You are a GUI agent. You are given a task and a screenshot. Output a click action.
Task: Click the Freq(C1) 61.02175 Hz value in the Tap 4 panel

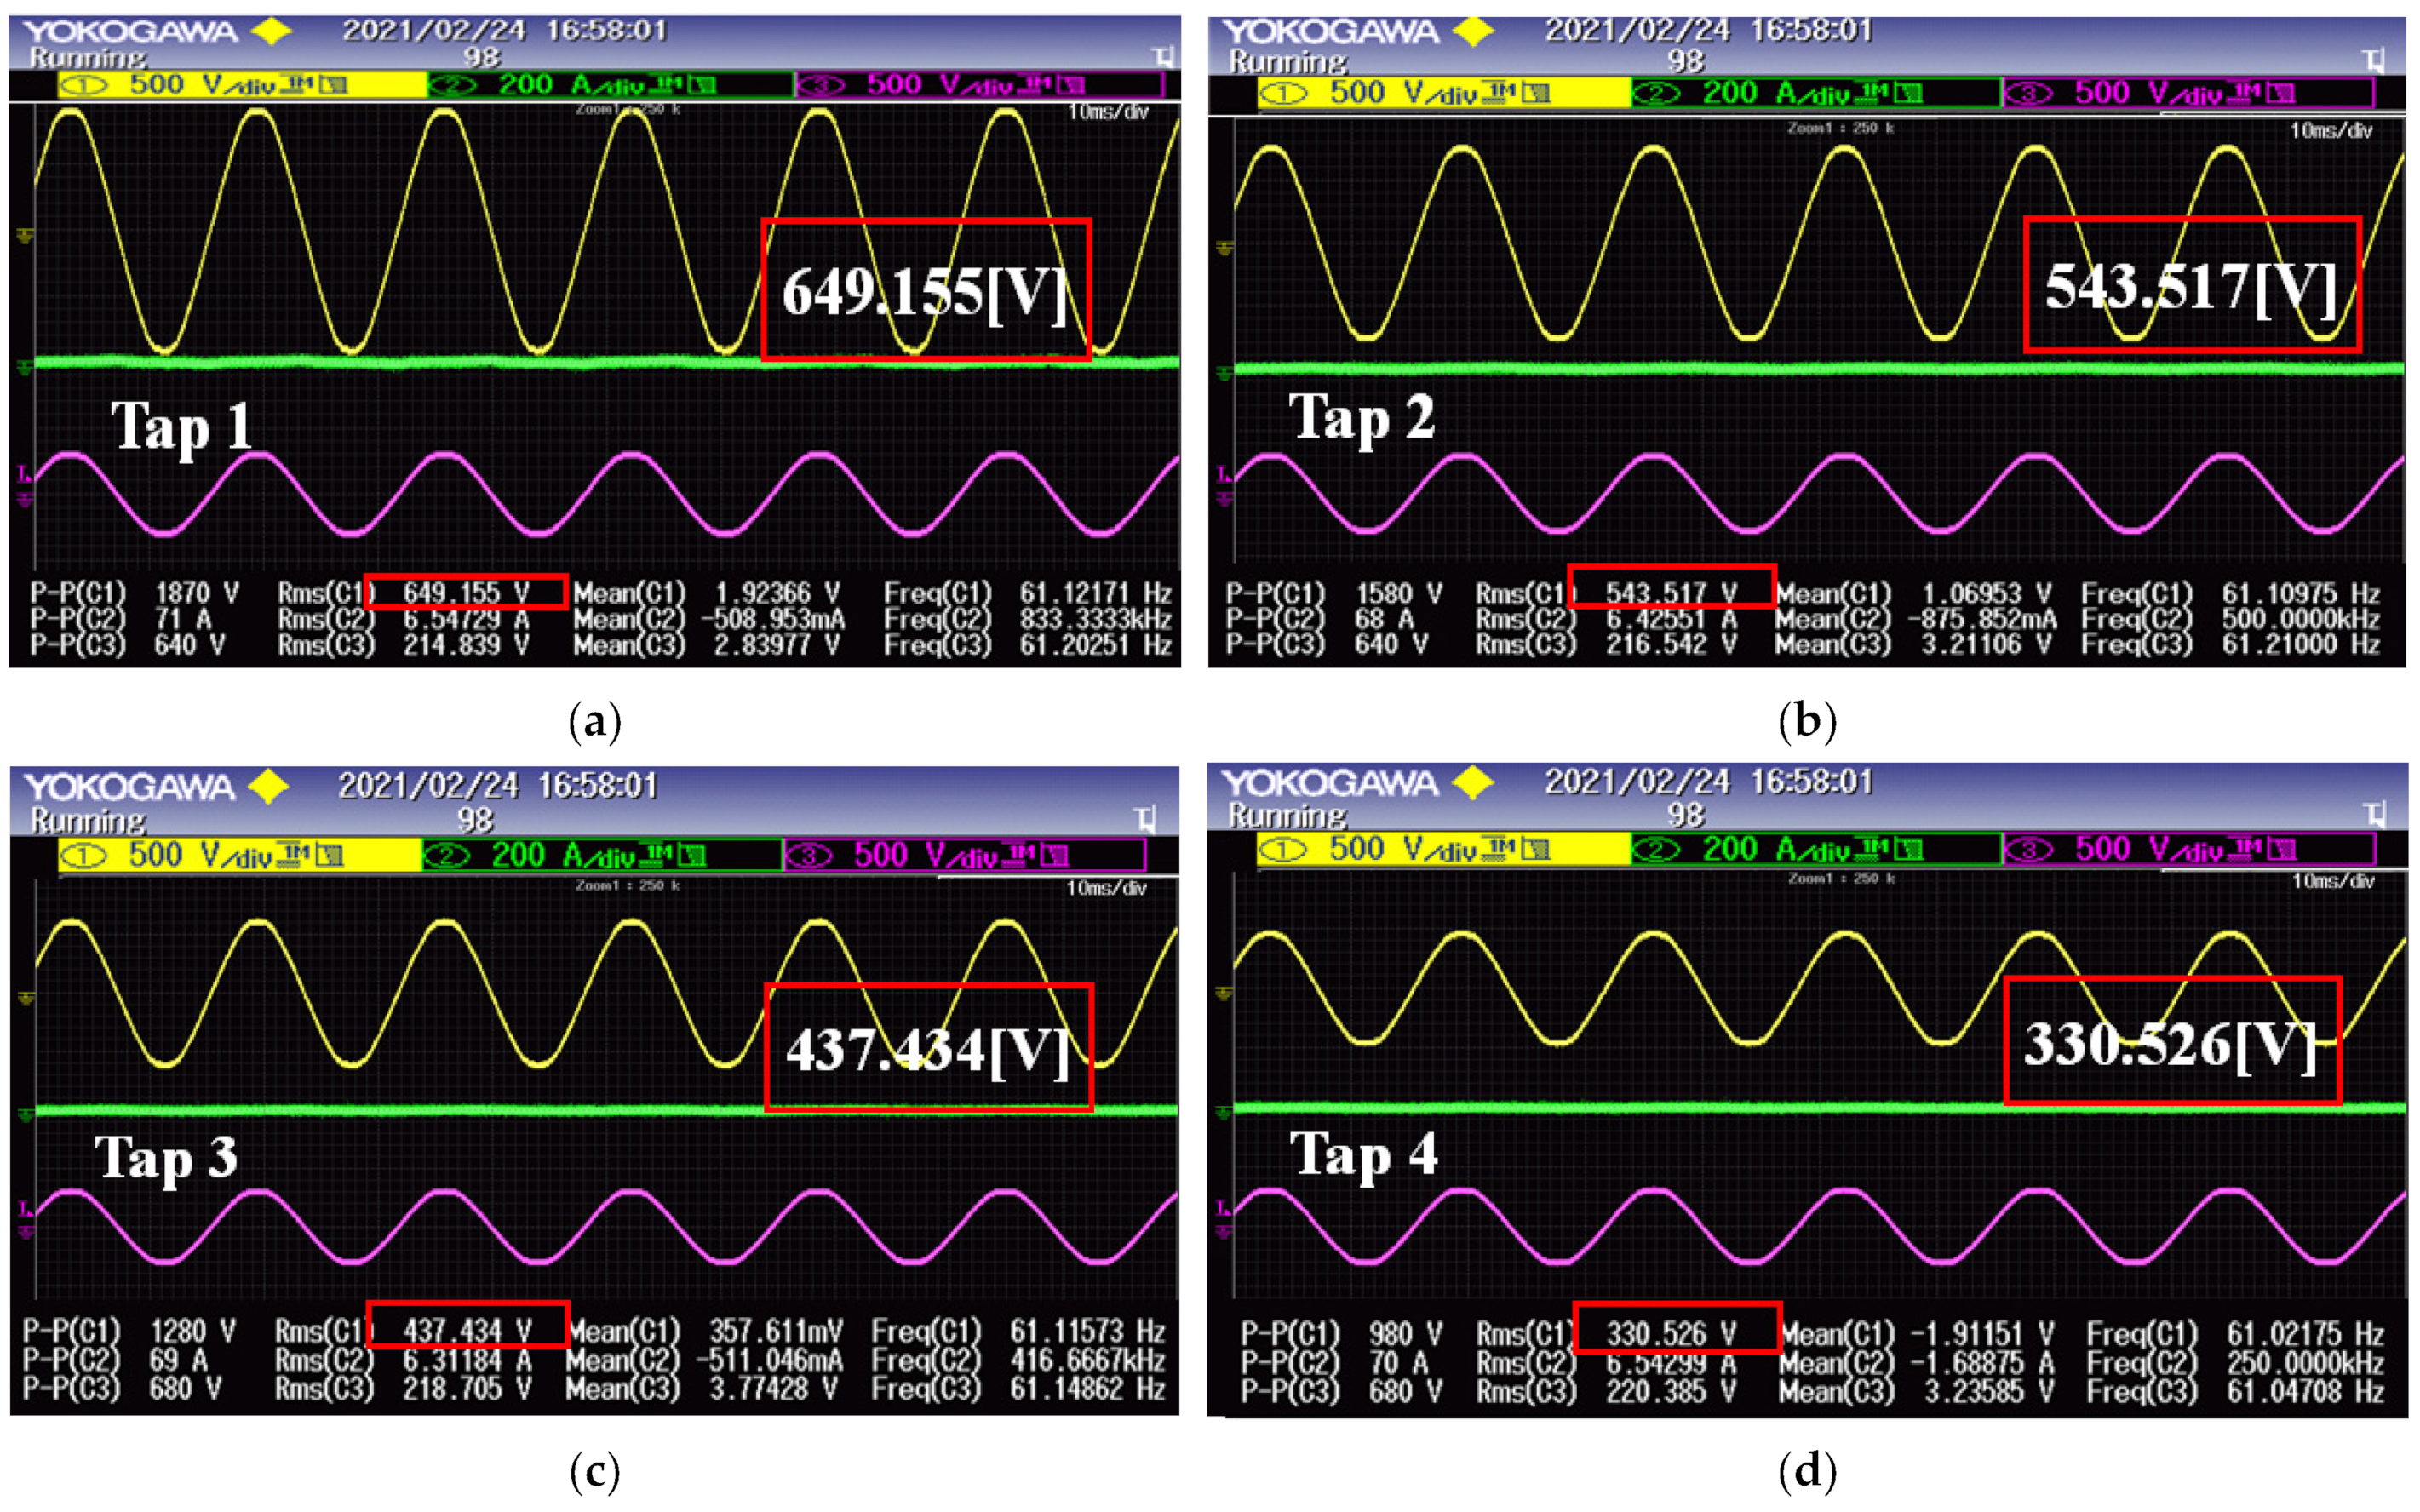pos(2305,1334)
